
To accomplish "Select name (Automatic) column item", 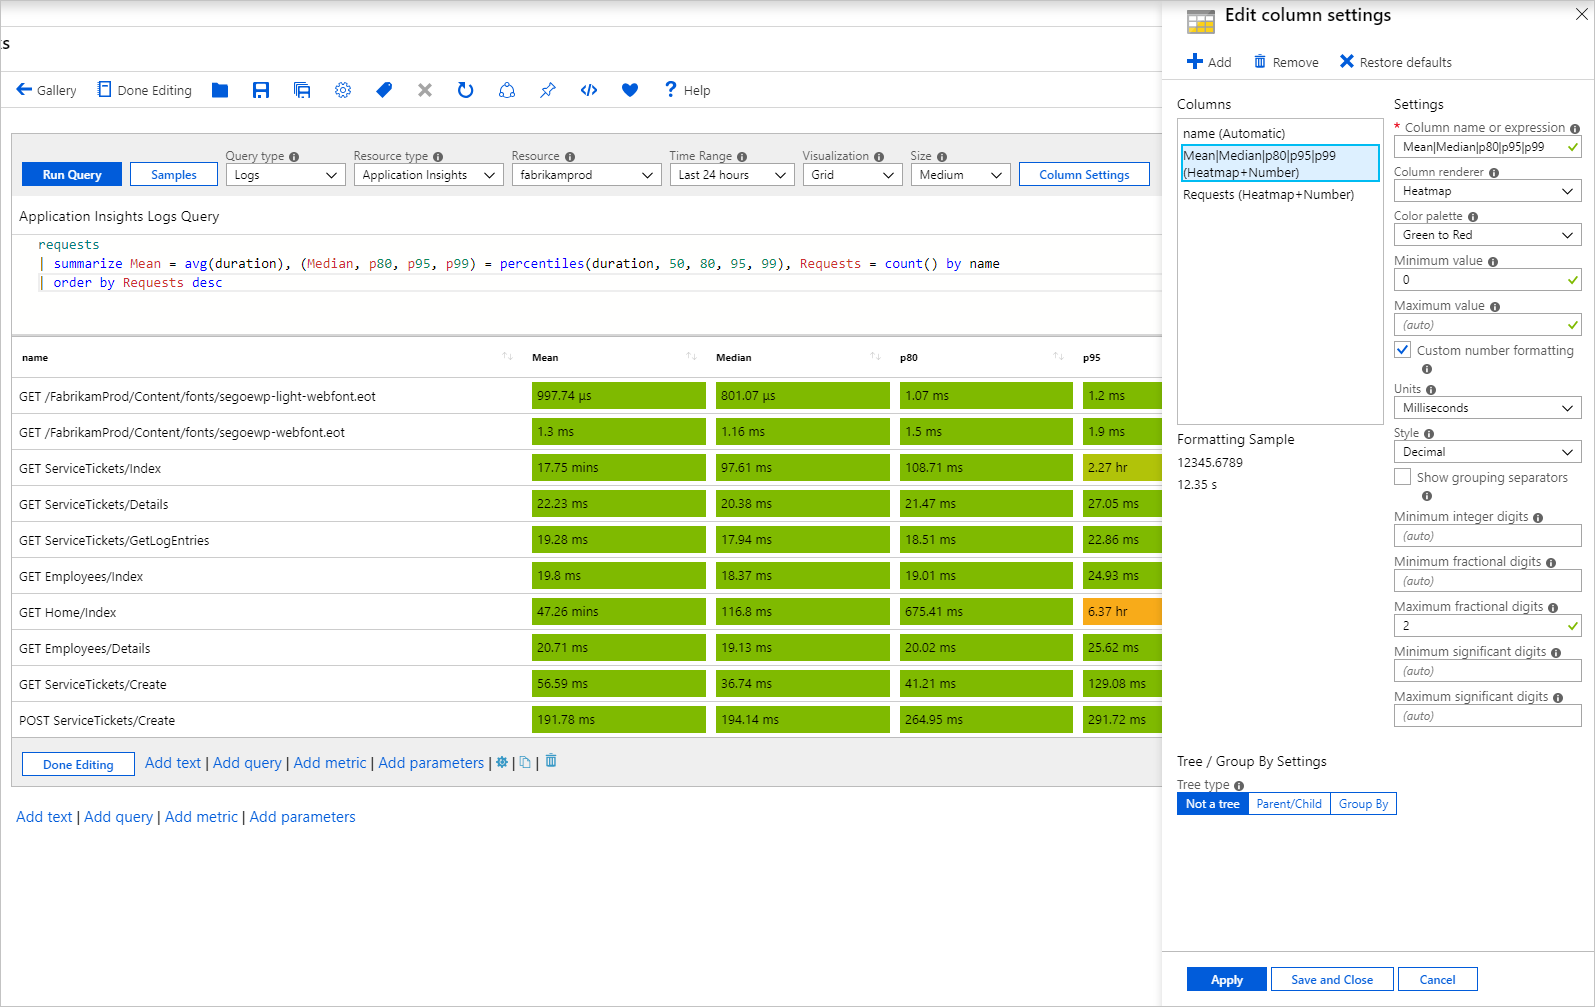I will 1234,133.
